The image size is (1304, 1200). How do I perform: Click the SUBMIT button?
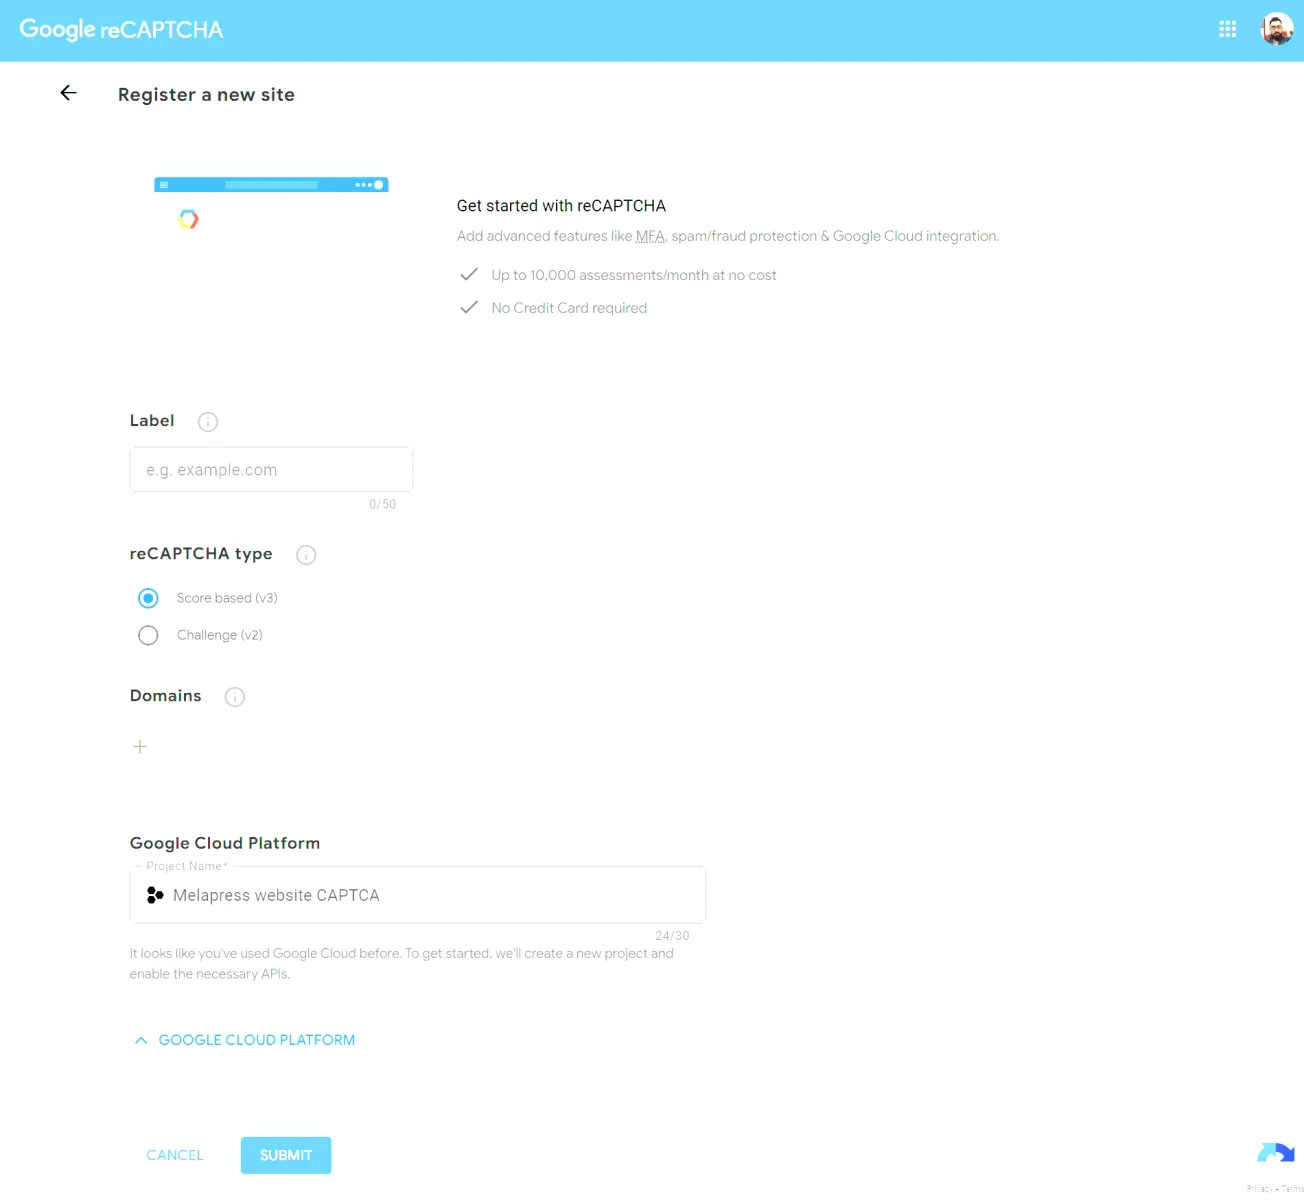coord(286,1155)
